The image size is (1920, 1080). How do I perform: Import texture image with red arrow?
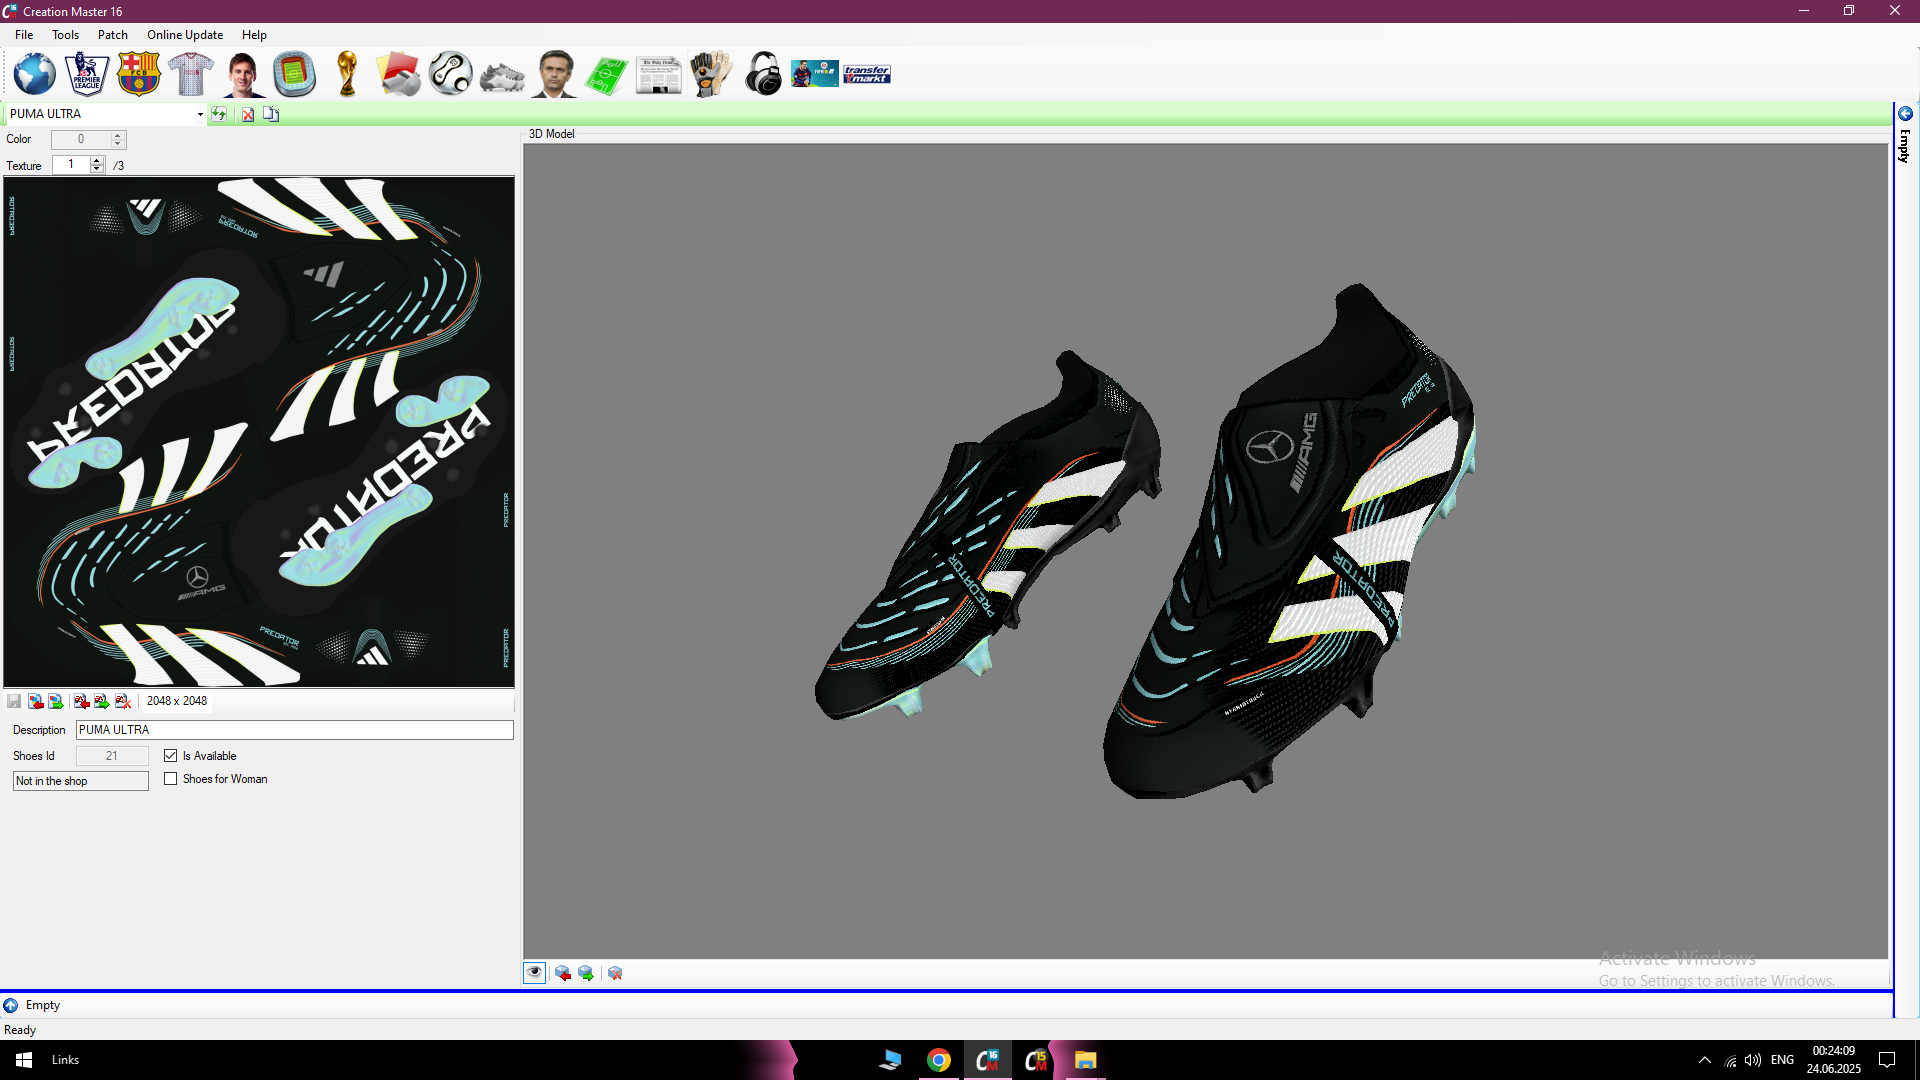pyautogui.click(x=36, y=701)
